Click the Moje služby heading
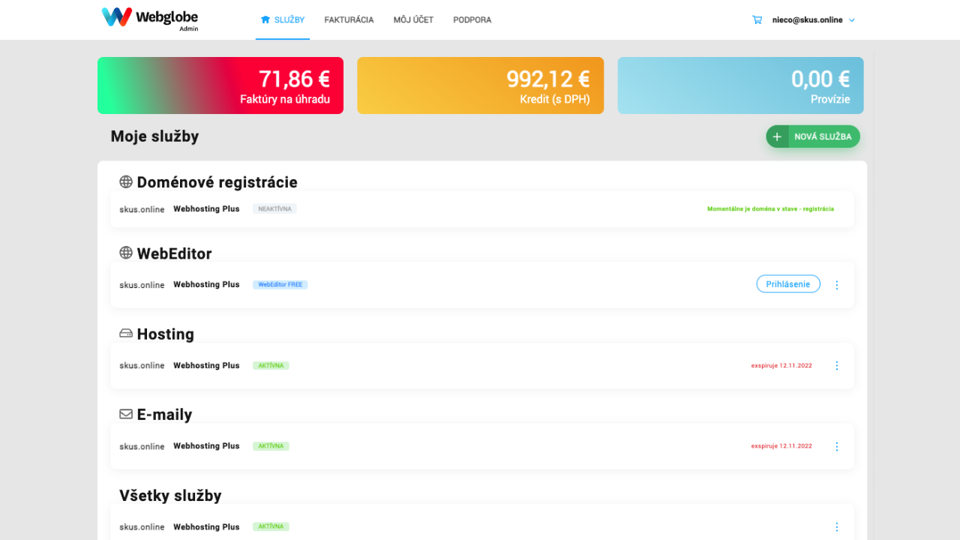The width and height of the screenshot is (960, 540). pos(155,137)
